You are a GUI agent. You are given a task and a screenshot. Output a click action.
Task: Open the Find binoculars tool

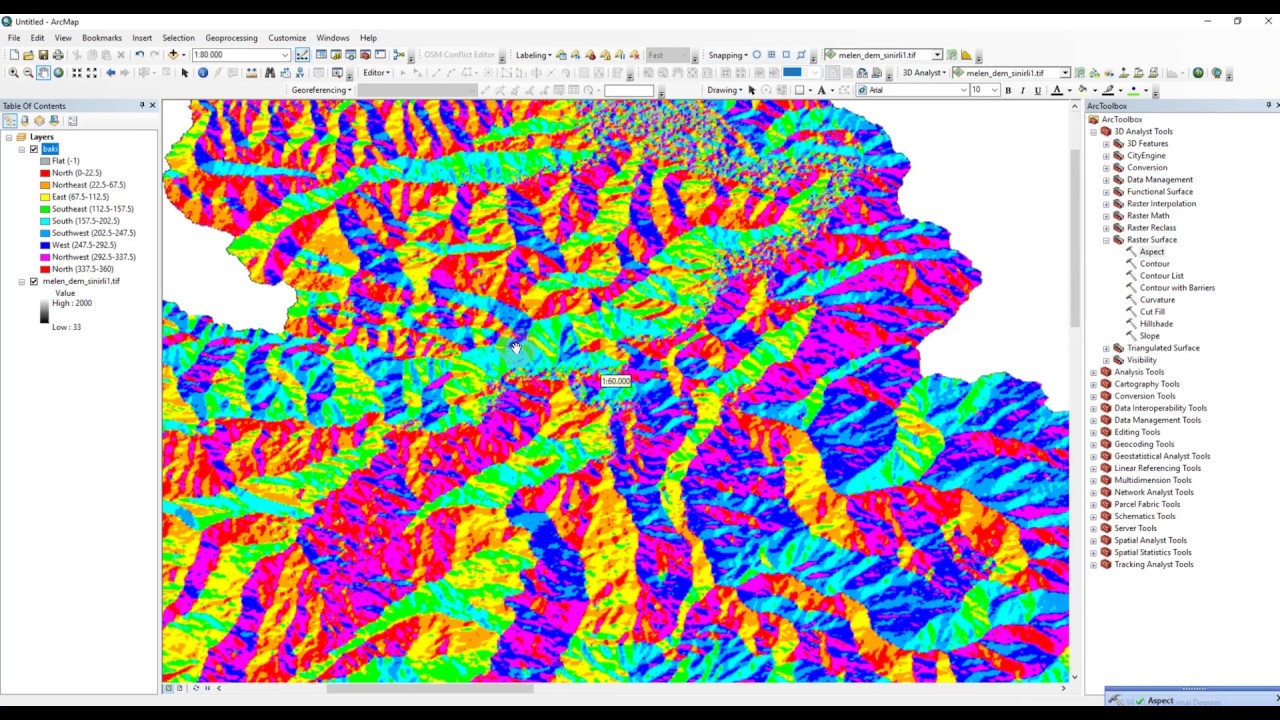(x=270, y=73)
